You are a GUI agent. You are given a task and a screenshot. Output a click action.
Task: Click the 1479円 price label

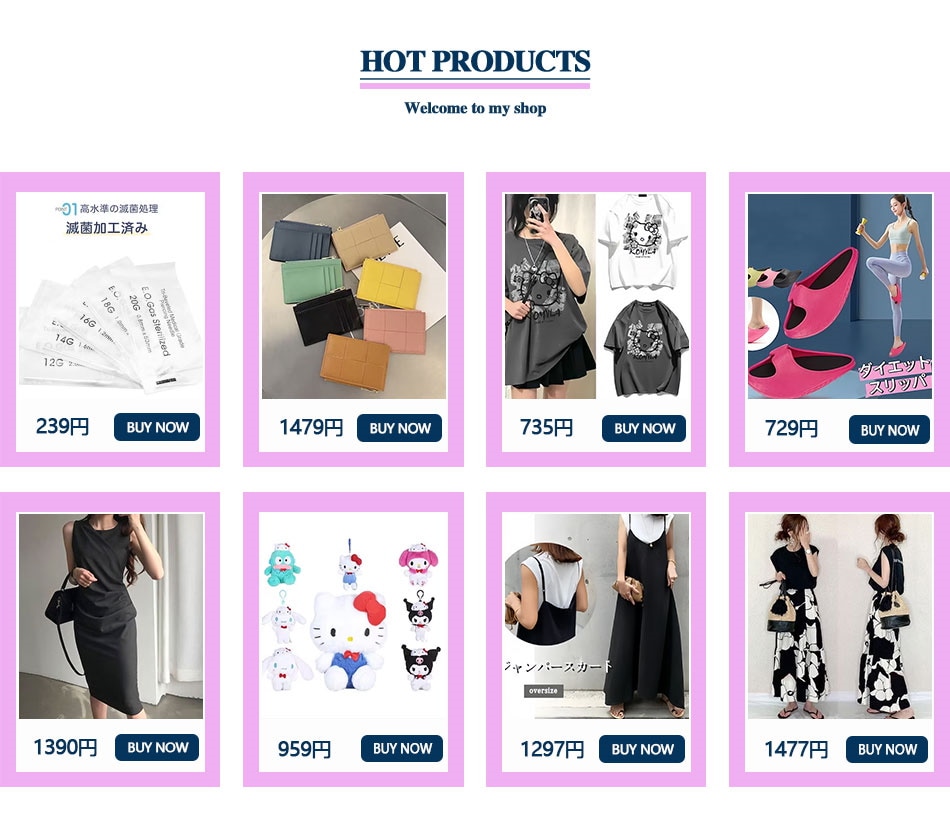[311, 428]
